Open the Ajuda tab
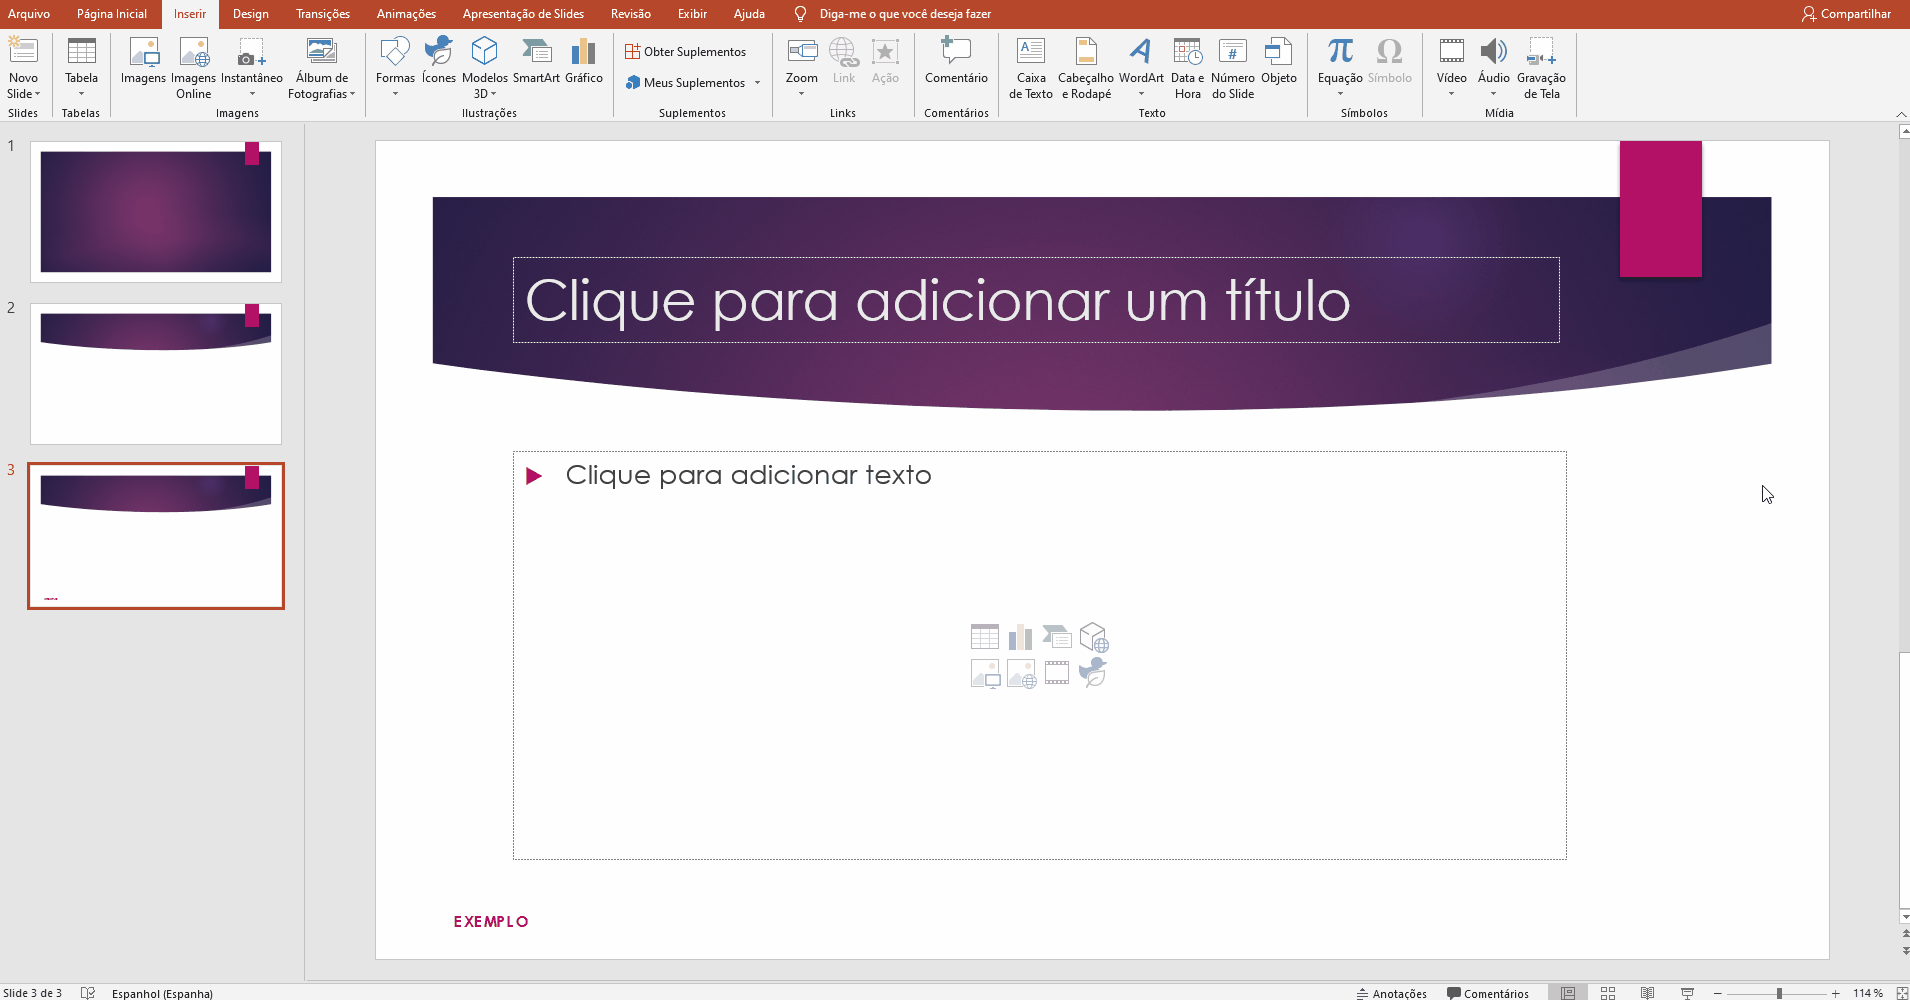This screenshot has width=1910, height=1000. click(x=749, y=14)
